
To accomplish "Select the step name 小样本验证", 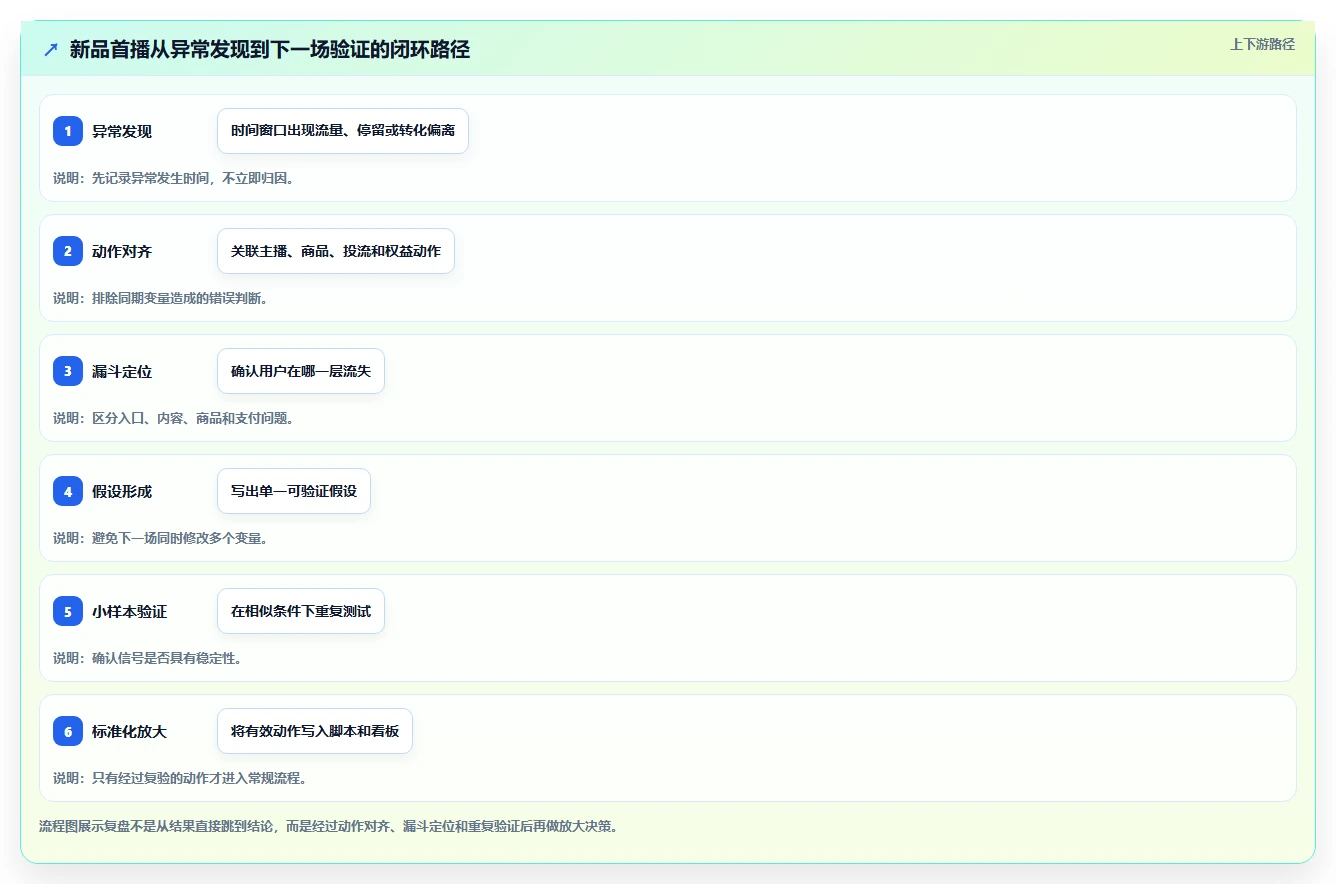I will (129, 612).
